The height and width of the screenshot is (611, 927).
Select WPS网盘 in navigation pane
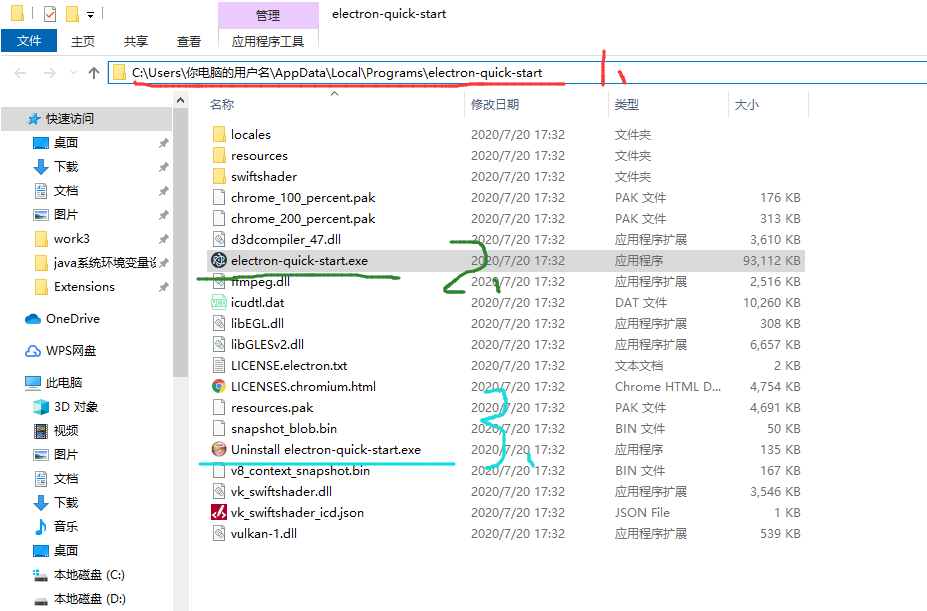tap(71, 351)
